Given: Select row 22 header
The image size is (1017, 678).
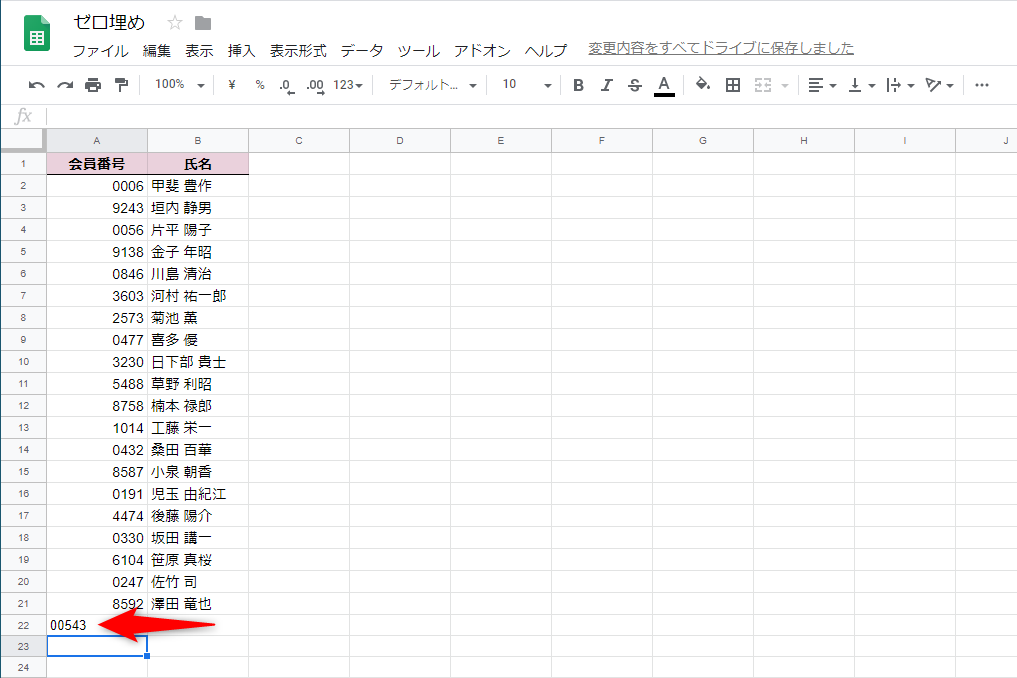Looking at the screenshot, I should [x=23, y=625].
